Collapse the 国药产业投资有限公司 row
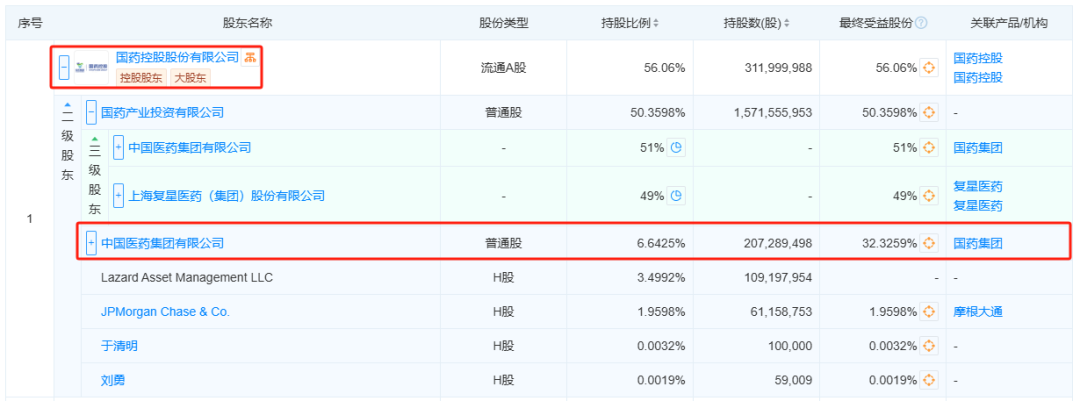 click(x=91, y=112)
